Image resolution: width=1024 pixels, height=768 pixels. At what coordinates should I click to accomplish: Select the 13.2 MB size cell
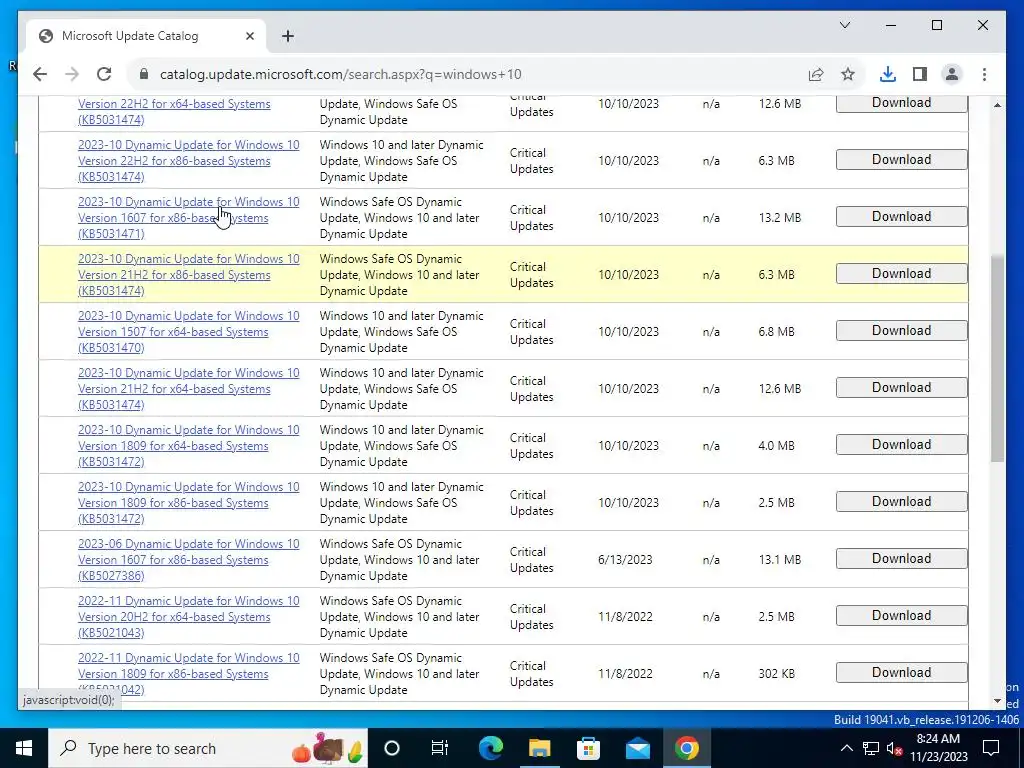point(780,217)
